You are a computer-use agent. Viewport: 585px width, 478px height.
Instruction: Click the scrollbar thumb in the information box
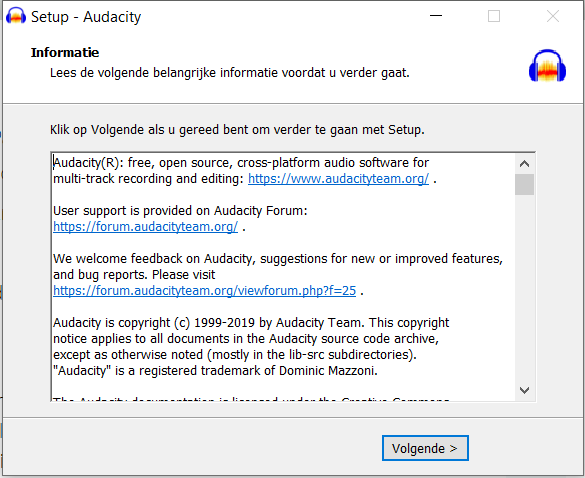[525, 184]
